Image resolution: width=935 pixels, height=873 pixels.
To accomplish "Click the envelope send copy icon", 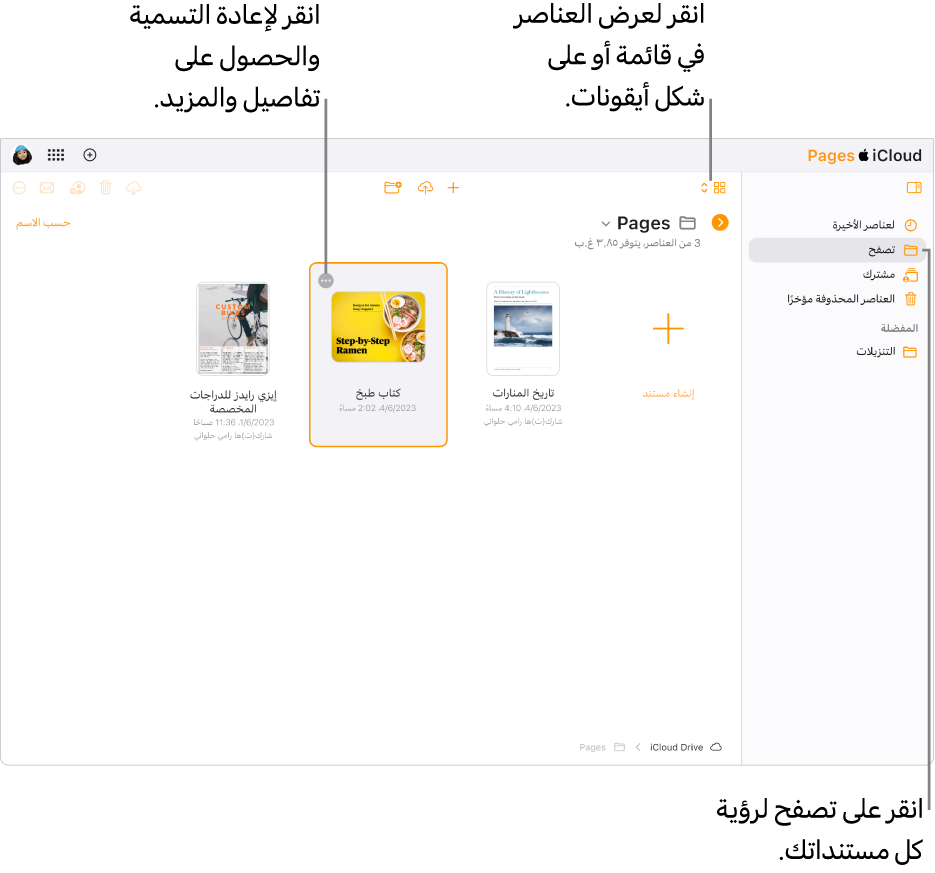I will tap(47, 188).
